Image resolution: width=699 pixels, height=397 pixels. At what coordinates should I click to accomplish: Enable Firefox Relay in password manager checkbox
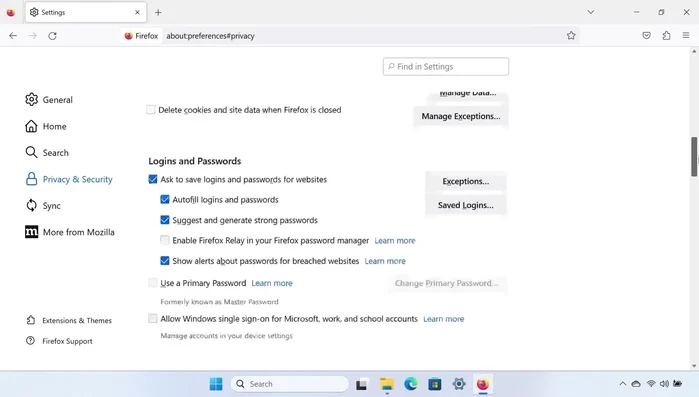coord(165,240)
